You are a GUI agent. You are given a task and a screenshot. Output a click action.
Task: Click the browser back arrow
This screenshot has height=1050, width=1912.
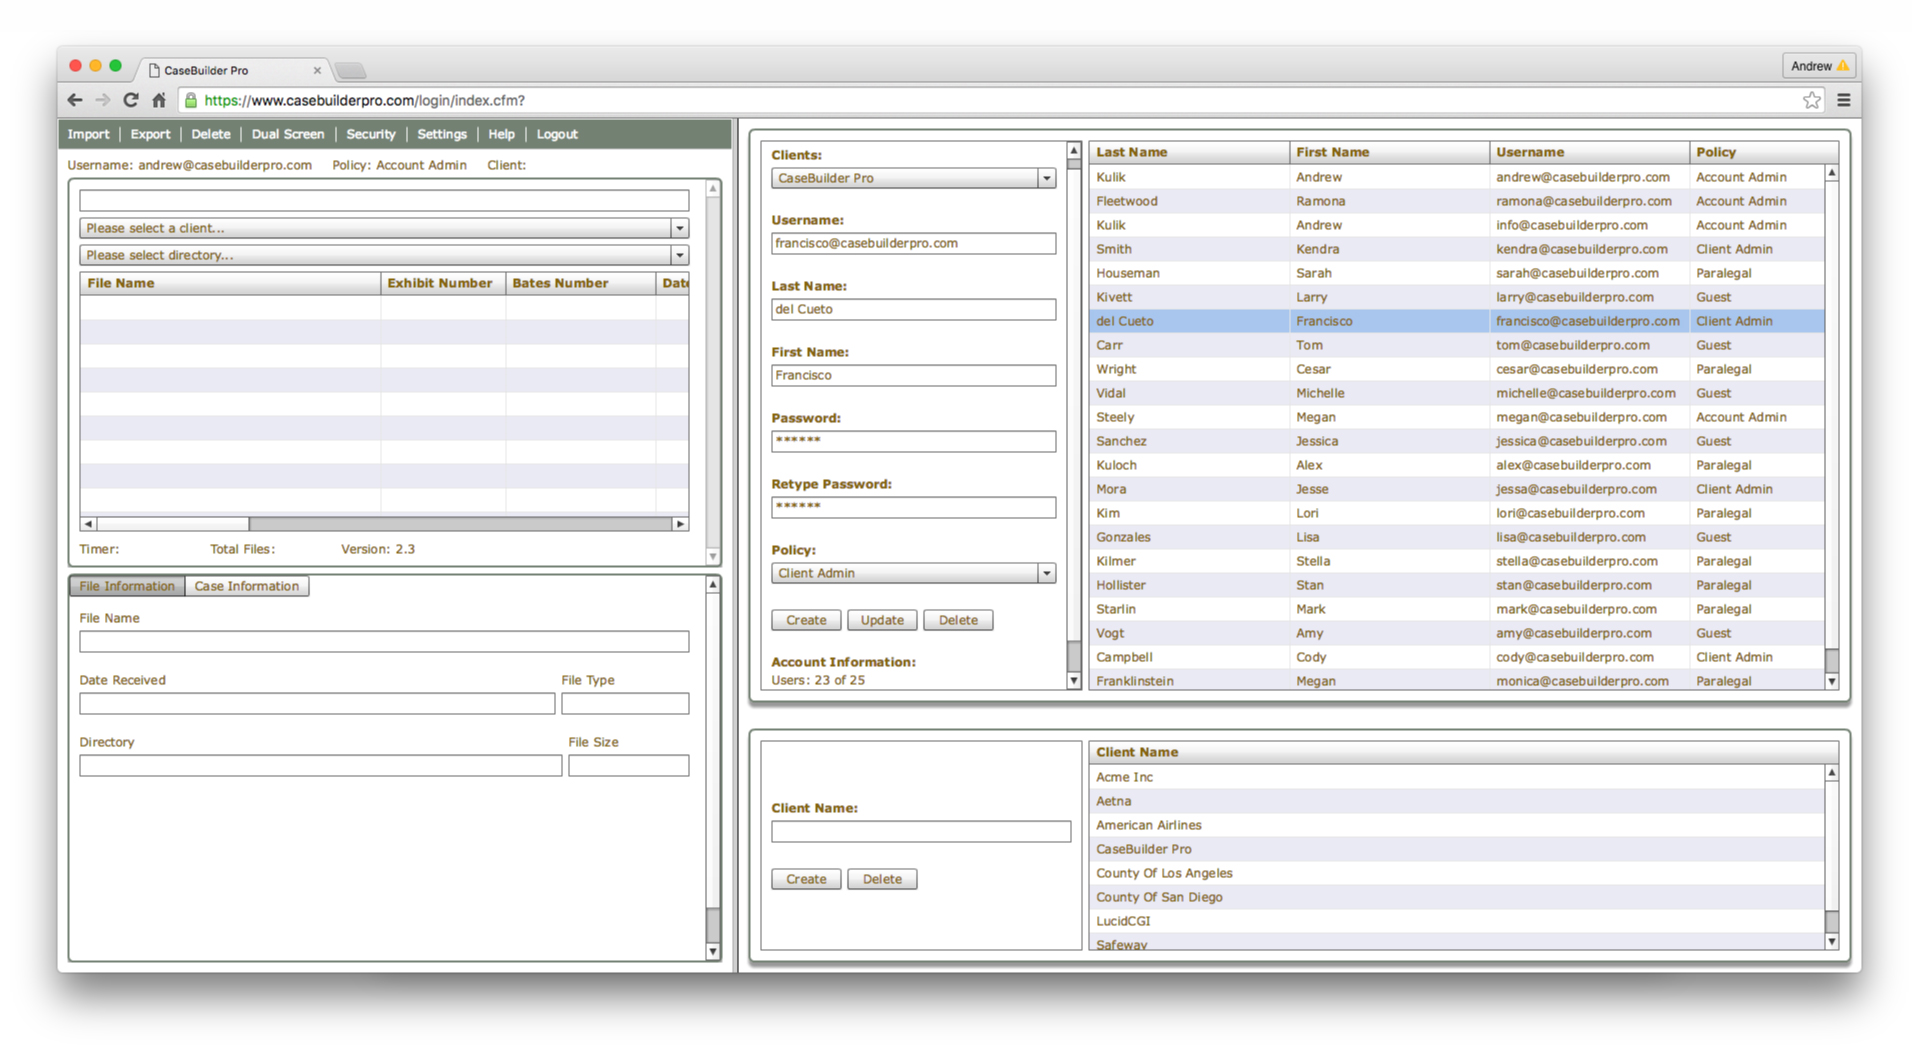(x=75, y=100)
